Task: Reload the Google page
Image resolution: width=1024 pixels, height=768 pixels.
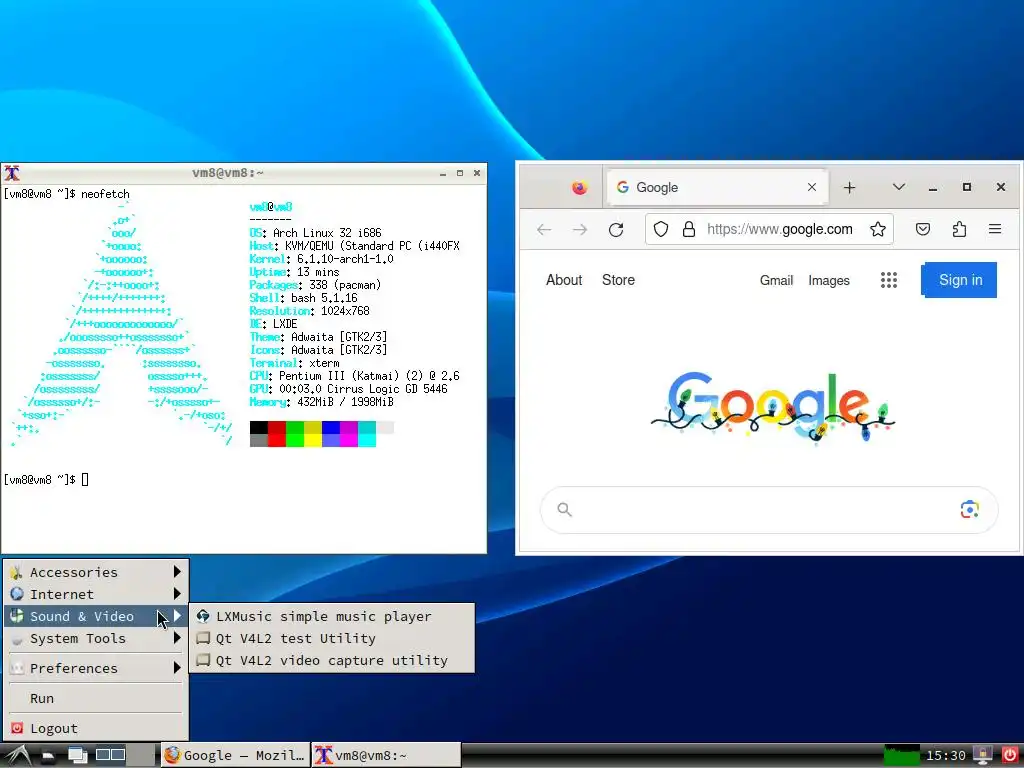Action: pos(616,229)
